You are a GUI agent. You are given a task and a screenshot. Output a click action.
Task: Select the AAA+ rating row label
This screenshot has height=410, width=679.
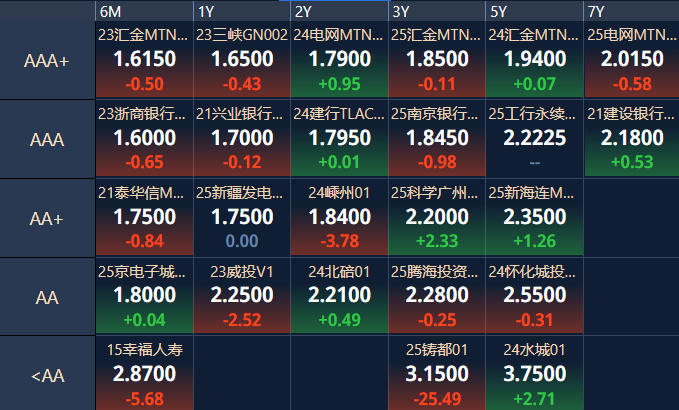pos(47,60)
